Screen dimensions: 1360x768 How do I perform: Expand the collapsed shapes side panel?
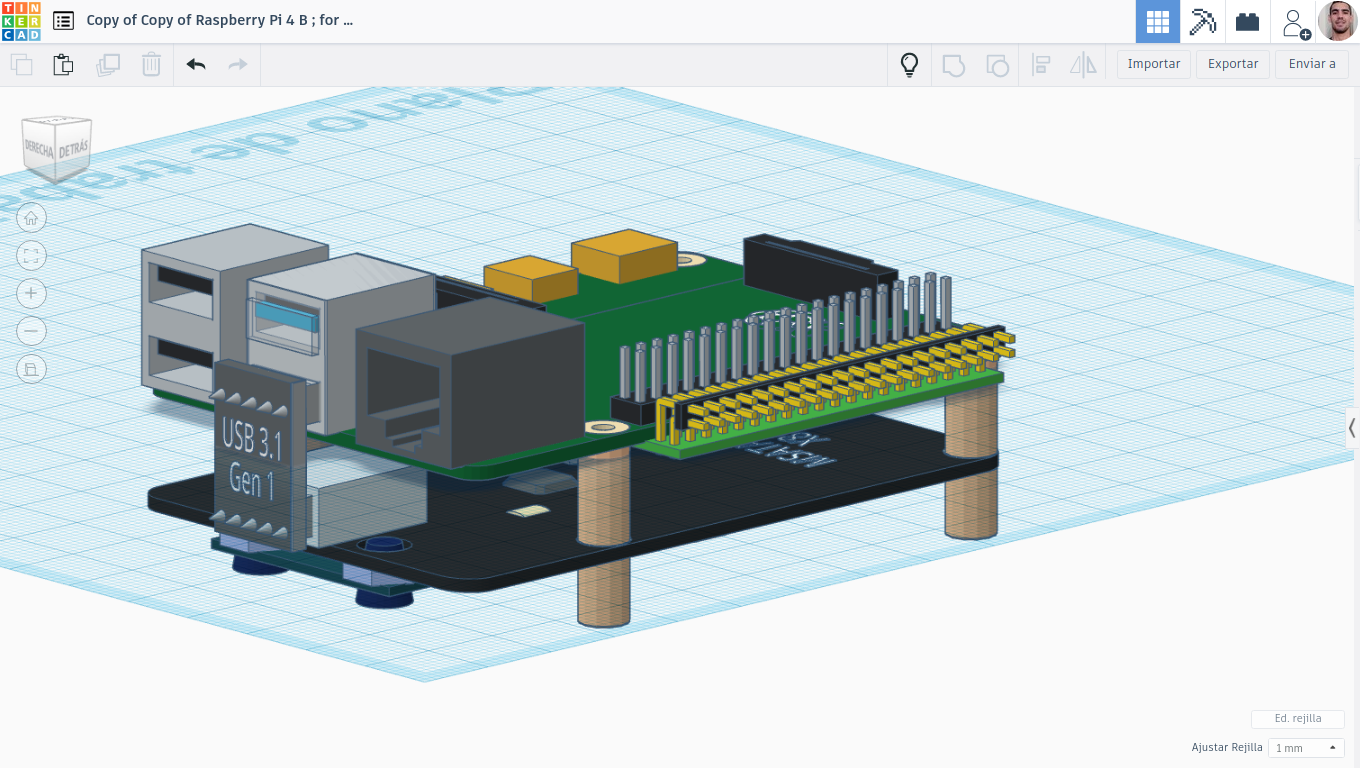tap(1352, 428)
